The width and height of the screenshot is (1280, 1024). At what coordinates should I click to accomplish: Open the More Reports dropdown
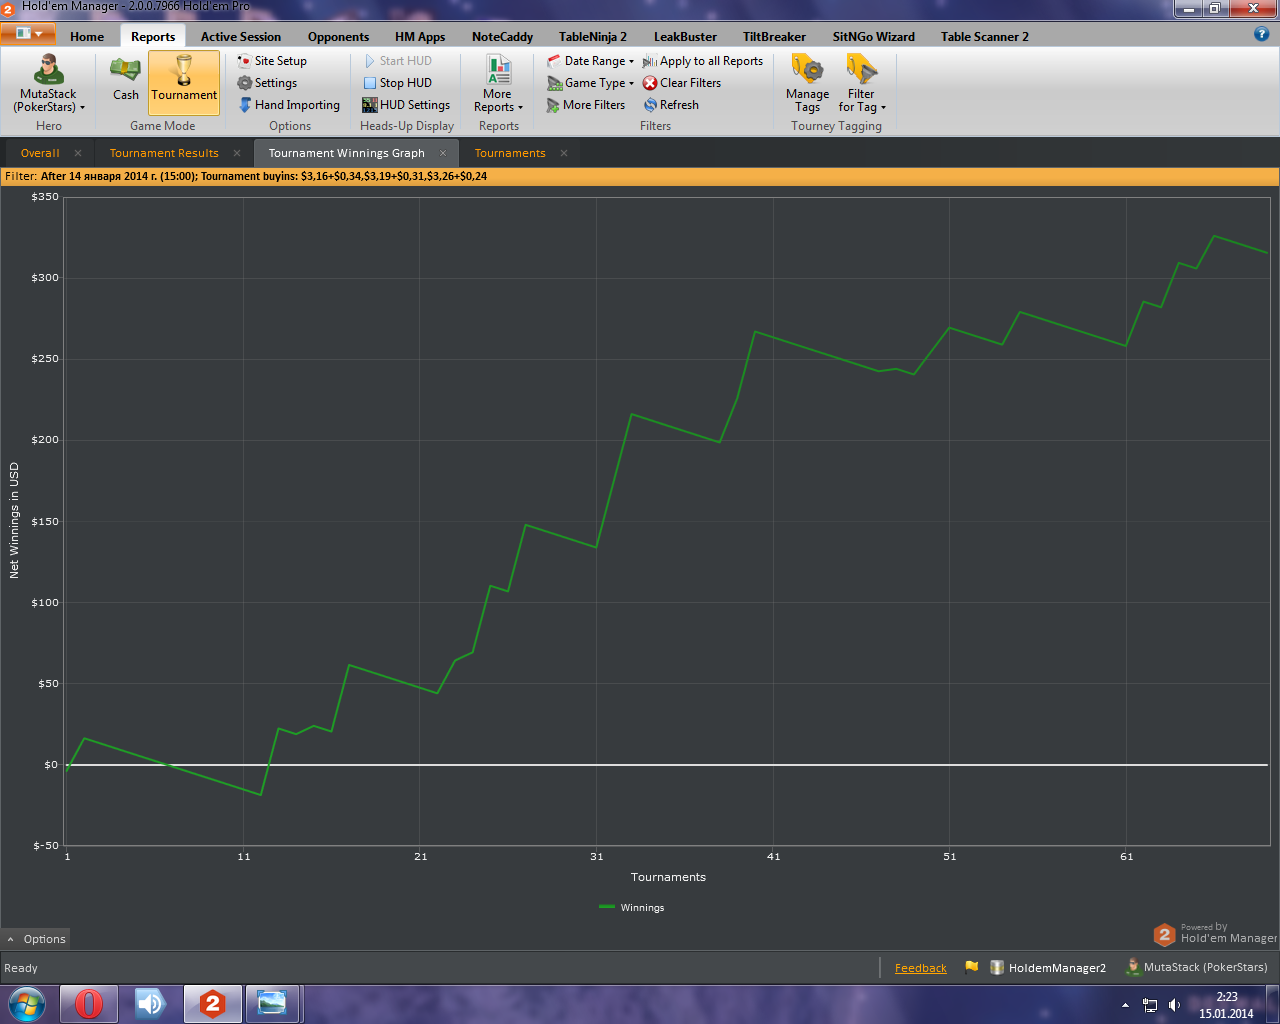498,84
